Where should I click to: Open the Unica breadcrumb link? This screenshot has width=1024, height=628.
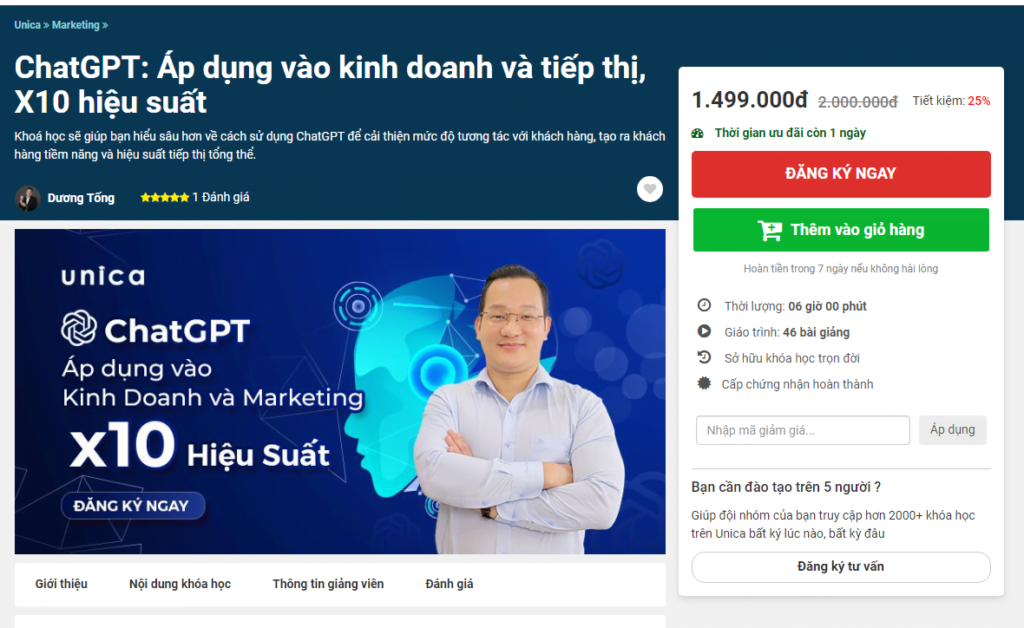27,25
